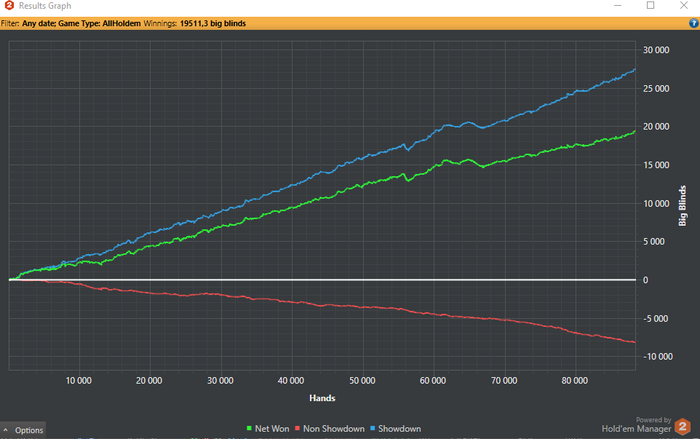
Task: Click the Hold'em Manager app icon in title bar
Action: pyautogui.click(x=9, y=5)
